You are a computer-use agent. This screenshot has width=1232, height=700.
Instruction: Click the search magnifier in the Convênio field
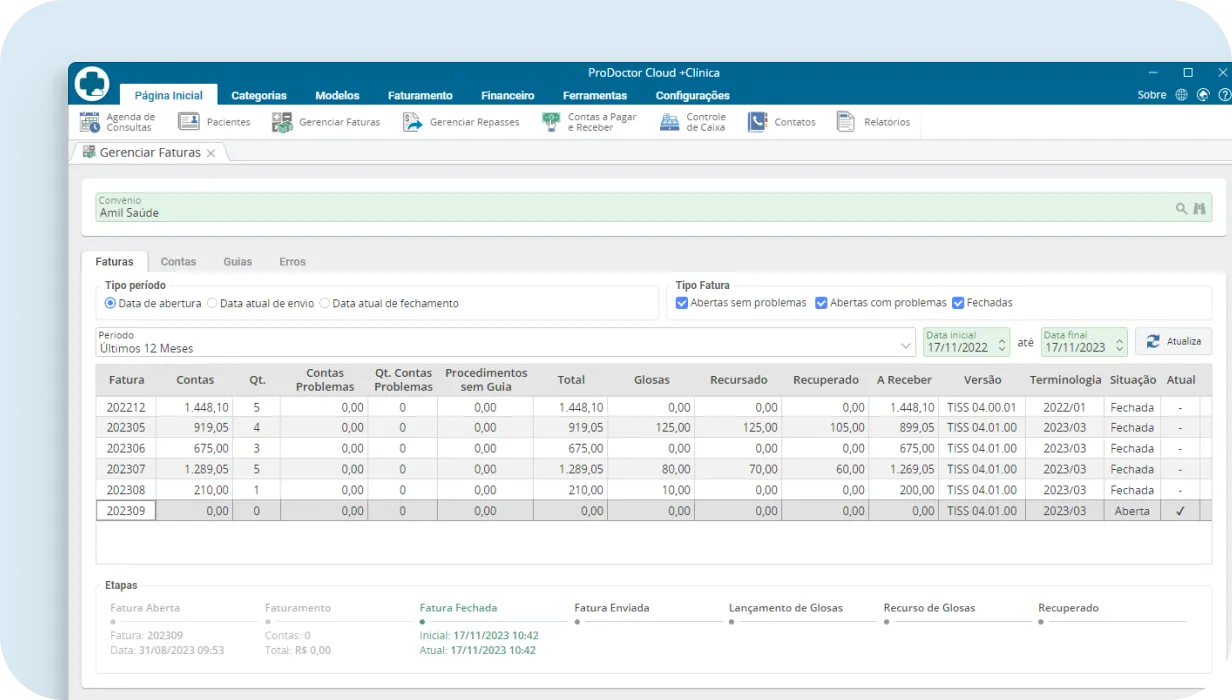coord(1181,208)
